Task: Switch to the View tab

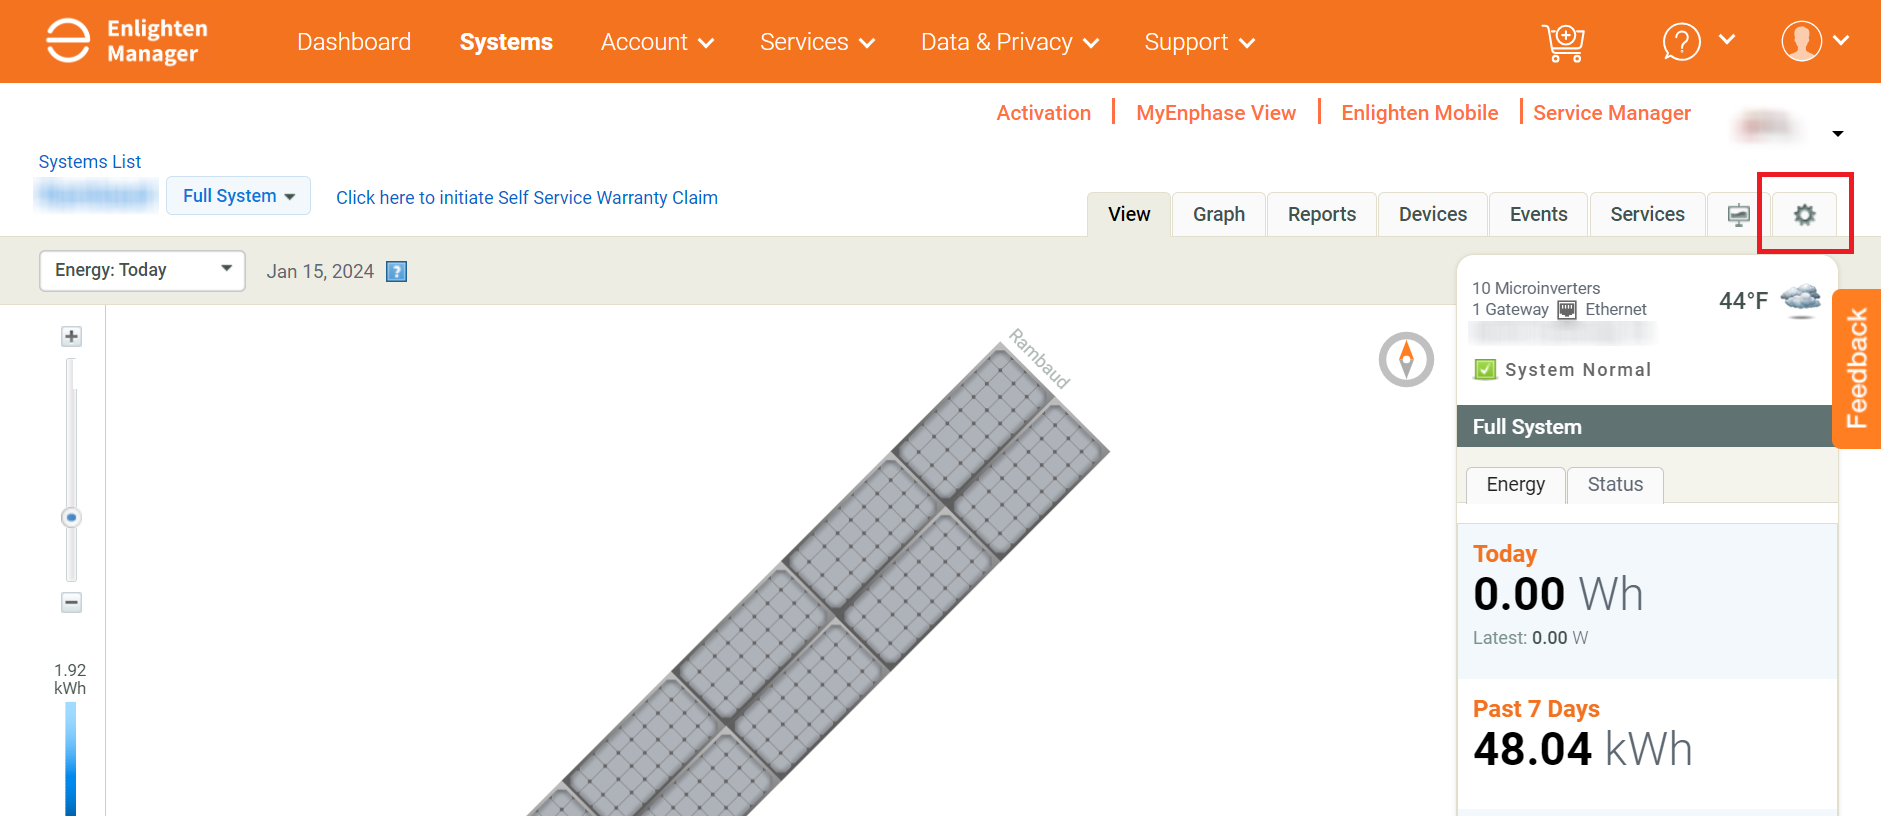Action: coord(1129,214)
